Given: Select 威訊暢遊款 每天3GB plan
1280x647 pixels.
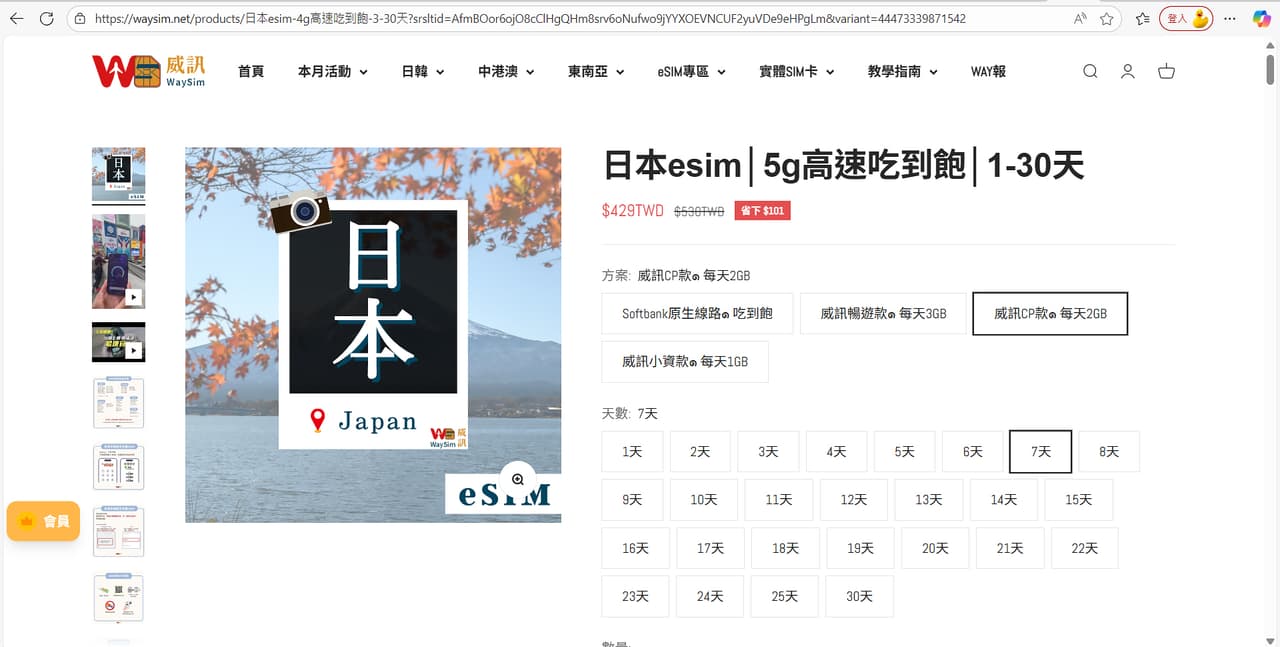Looking at the screenshot, I should (883, 313).
